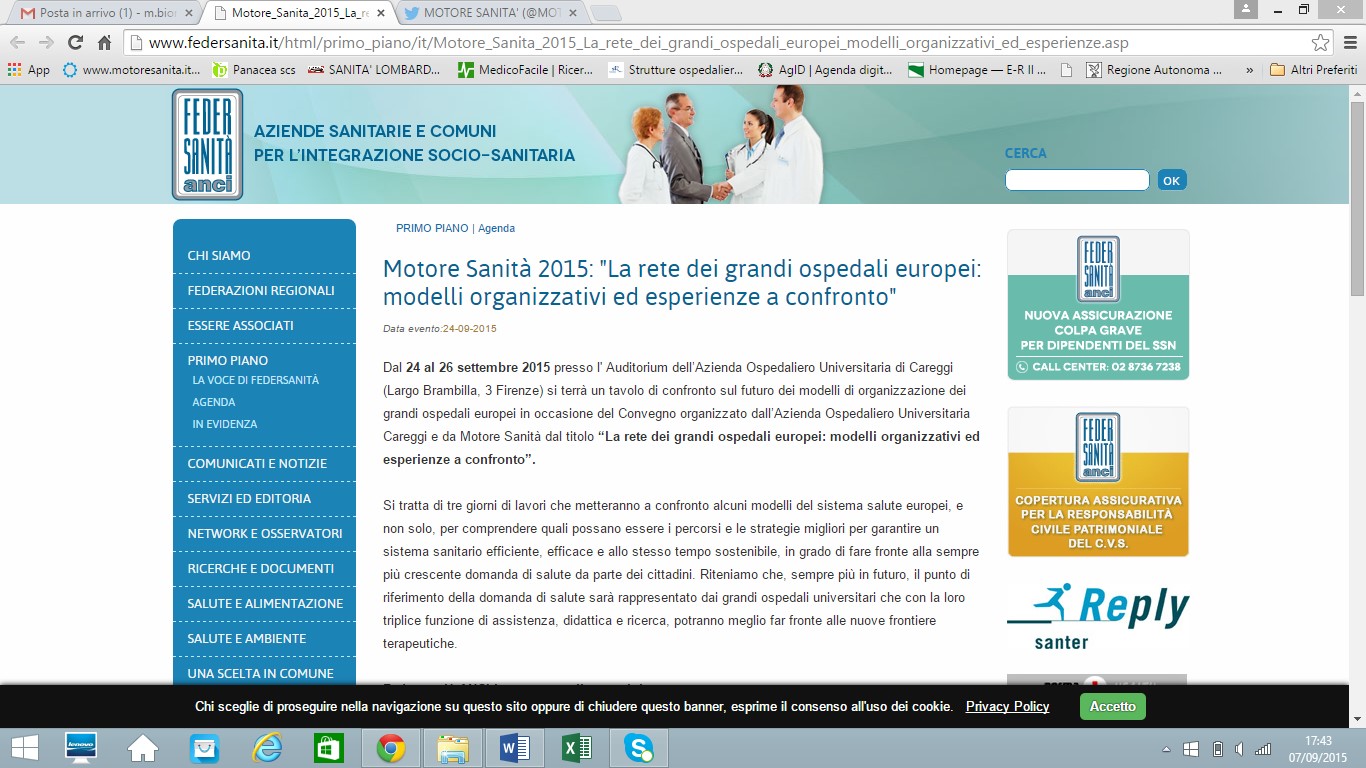Open the Apps shortcut in bookmarks bar
This screenshot has width=1366, height=768.
[x=28, y=70]
